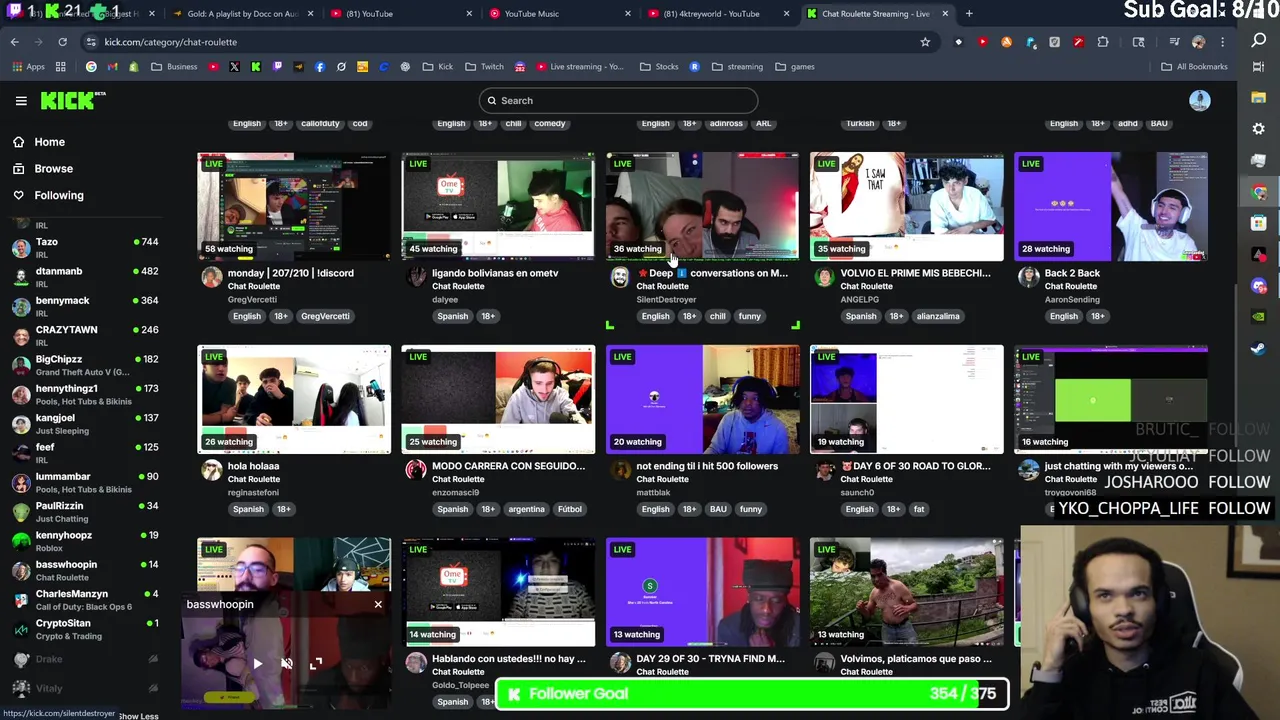Open the Twitch bookmarks folder

point(485,67)
